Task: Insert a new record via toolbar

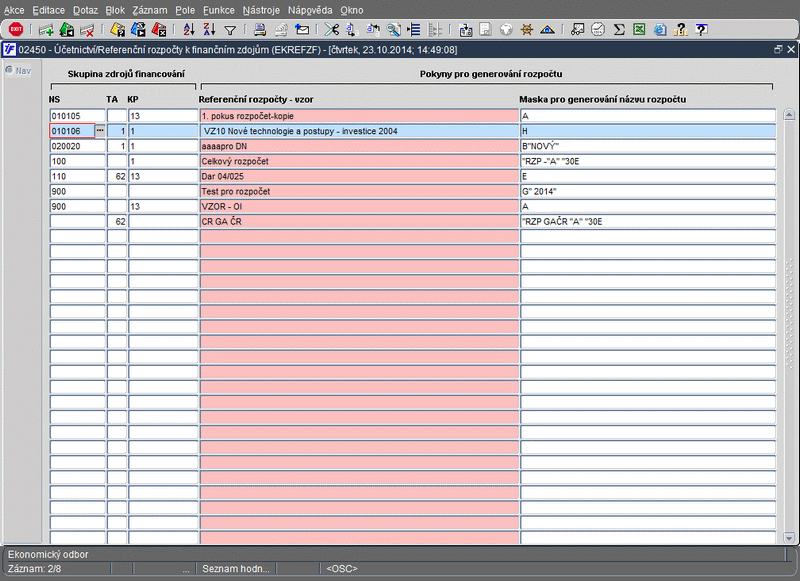Action: [x=46, y=30]
